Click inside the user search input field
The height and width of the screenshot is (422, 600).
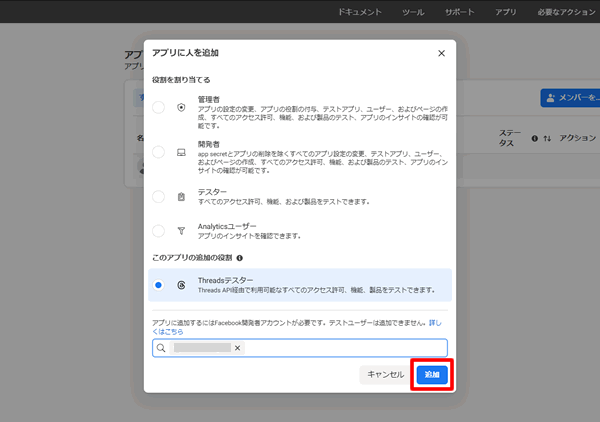coord(340,348)
